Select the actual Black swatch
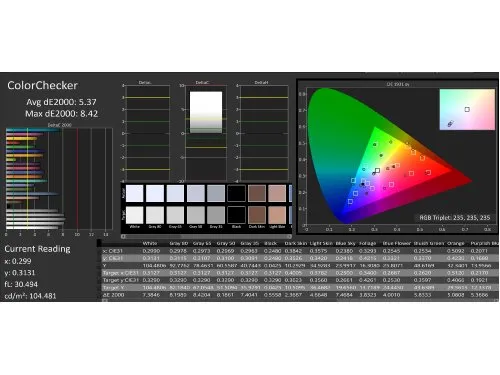The width and height of the screenshot is (500, 375). pos(236,194)
